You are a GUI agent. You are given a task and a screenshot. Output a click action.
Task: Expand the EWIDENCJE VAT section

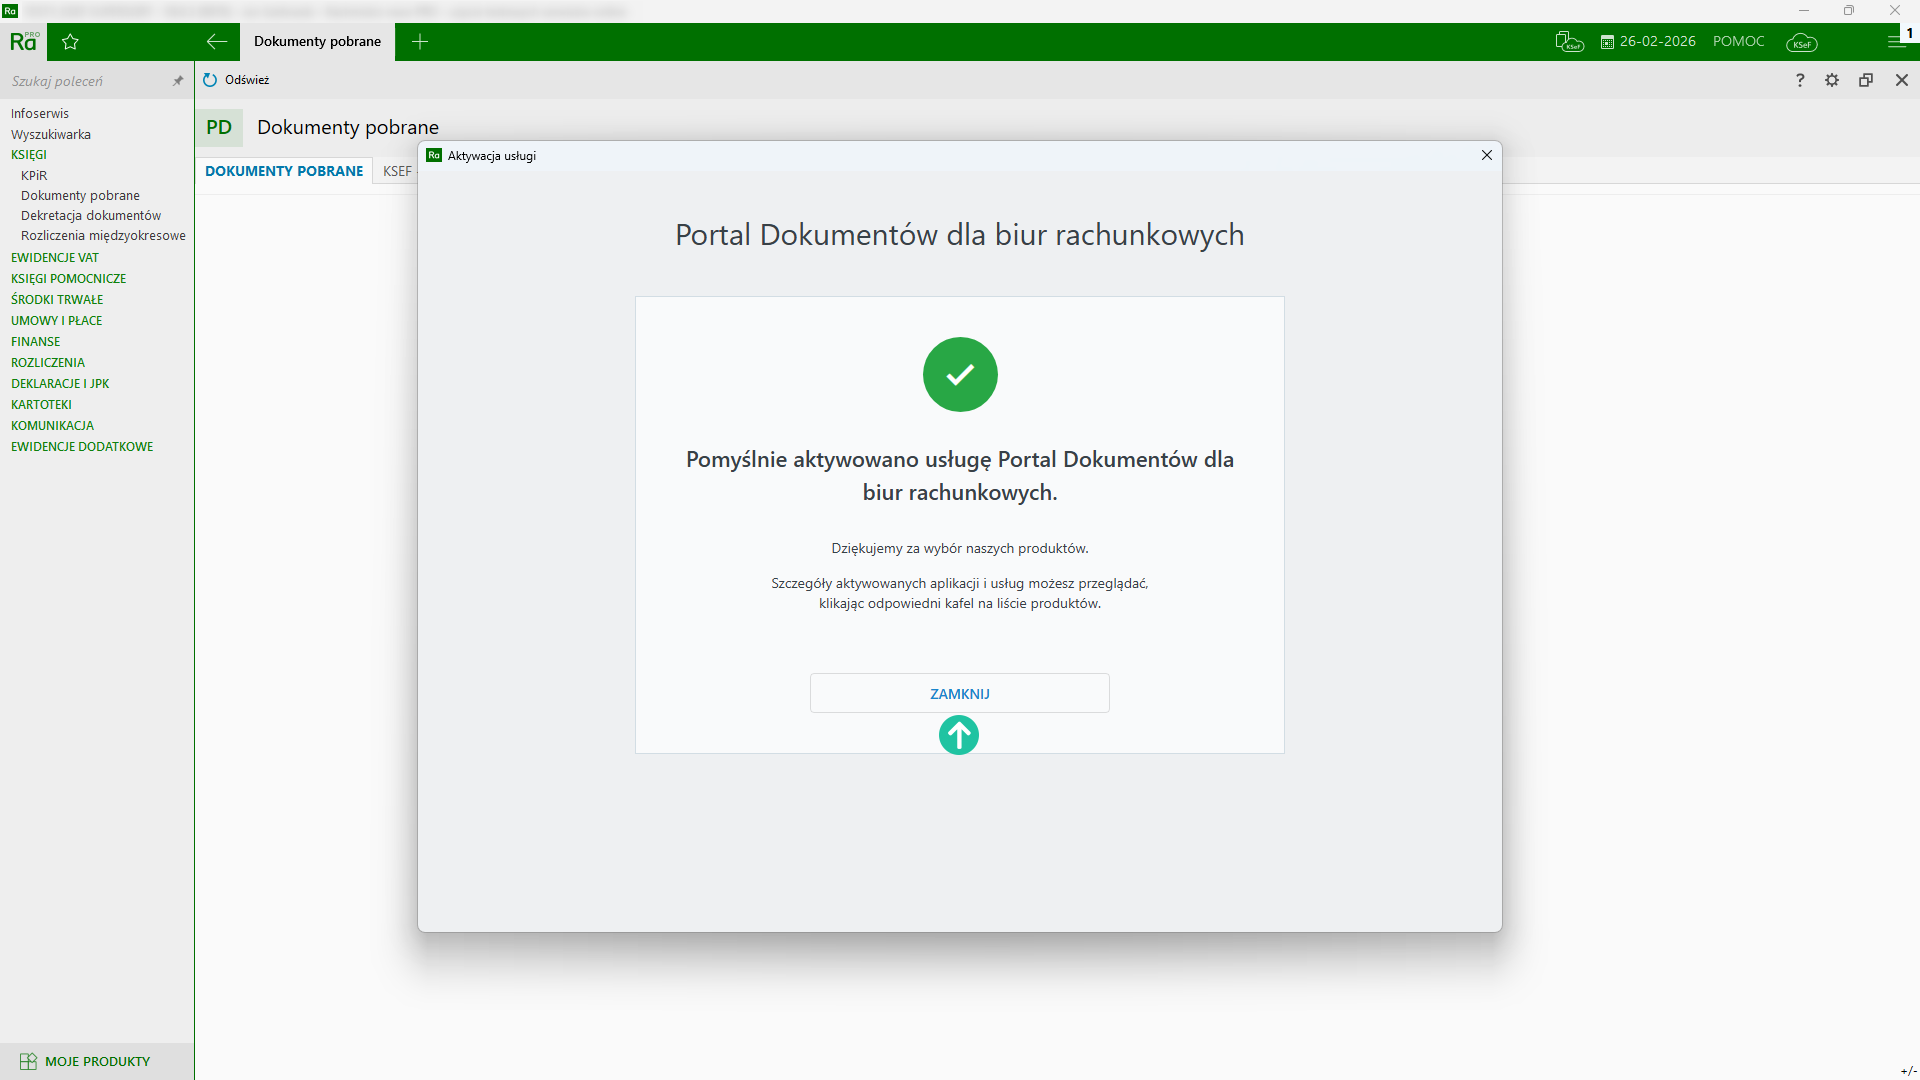pos(55,258)
